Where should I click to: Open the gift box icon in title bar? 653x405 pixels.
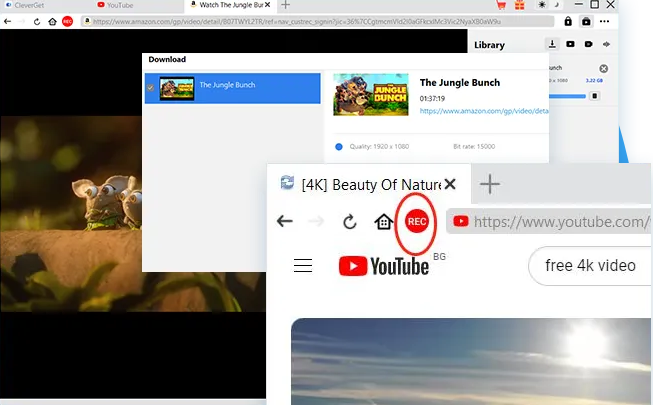519,5
